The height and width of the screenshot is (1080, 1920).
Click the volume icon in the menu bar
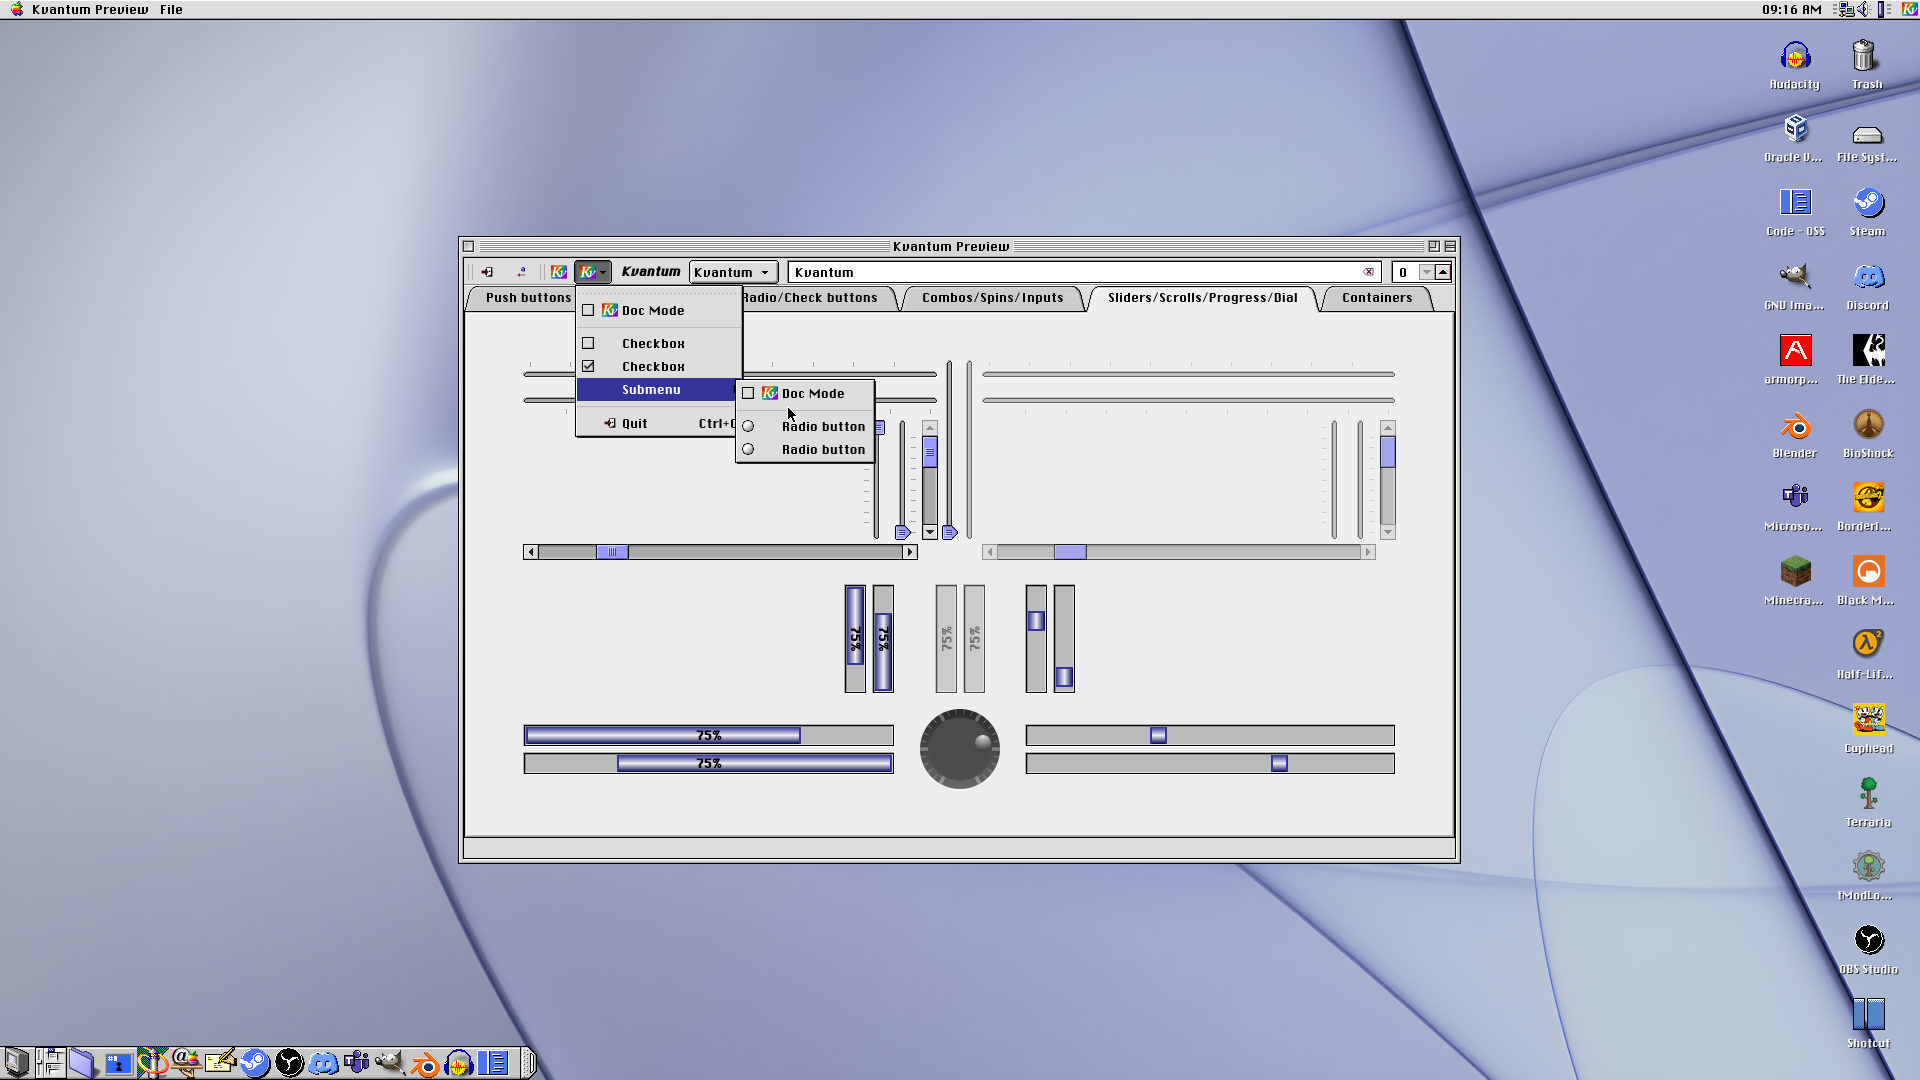[1866, 9]
